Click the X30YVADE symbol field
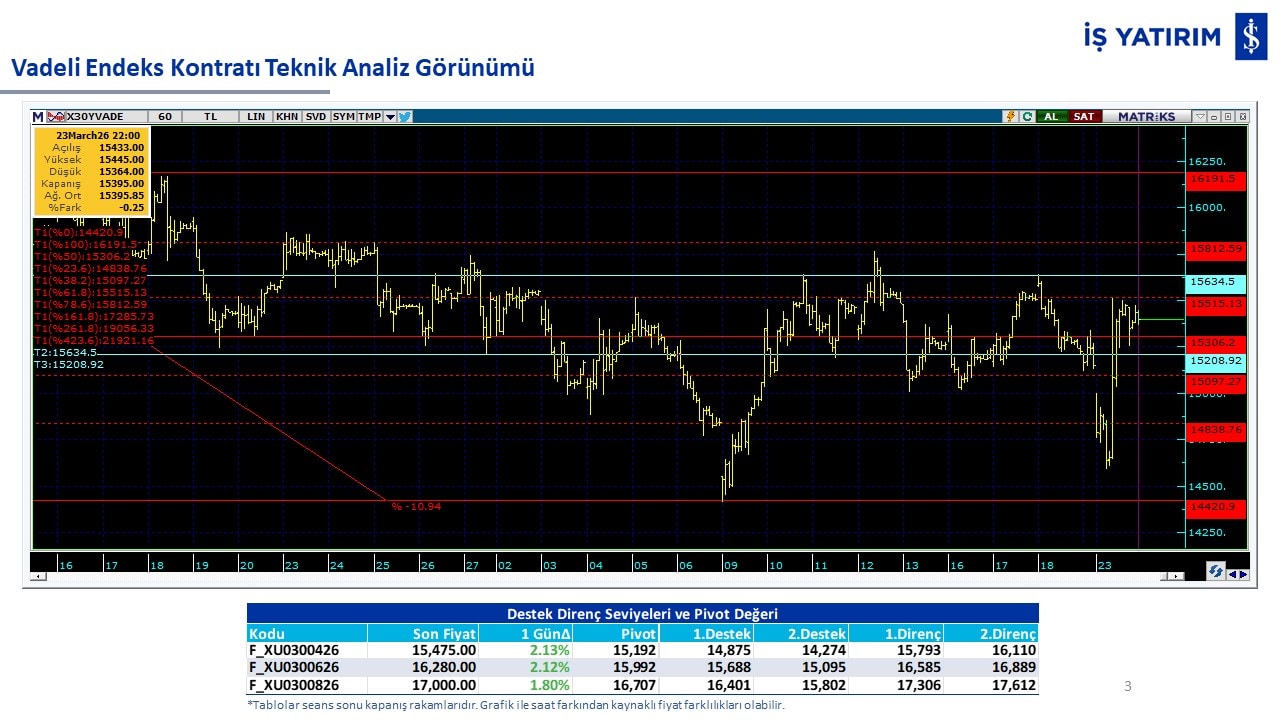Viewport: 1280px width, 720px height. [100, 117]
